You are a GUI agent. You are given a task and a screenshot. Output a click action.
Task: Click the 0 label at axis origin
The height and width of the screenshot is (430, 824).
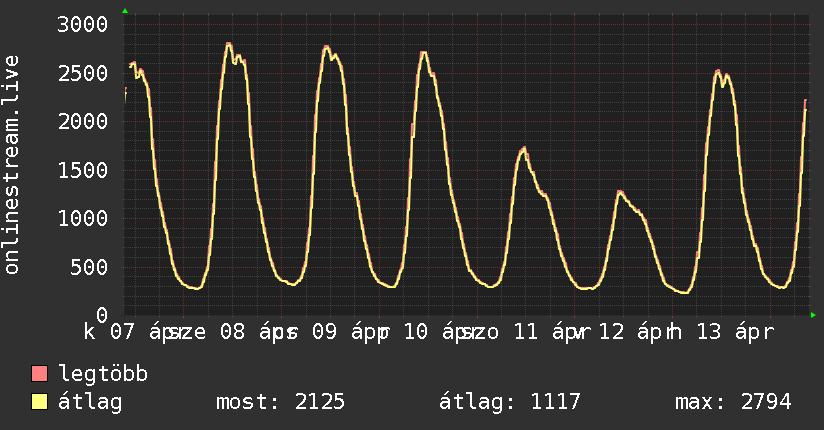click(x=102, y=315)
